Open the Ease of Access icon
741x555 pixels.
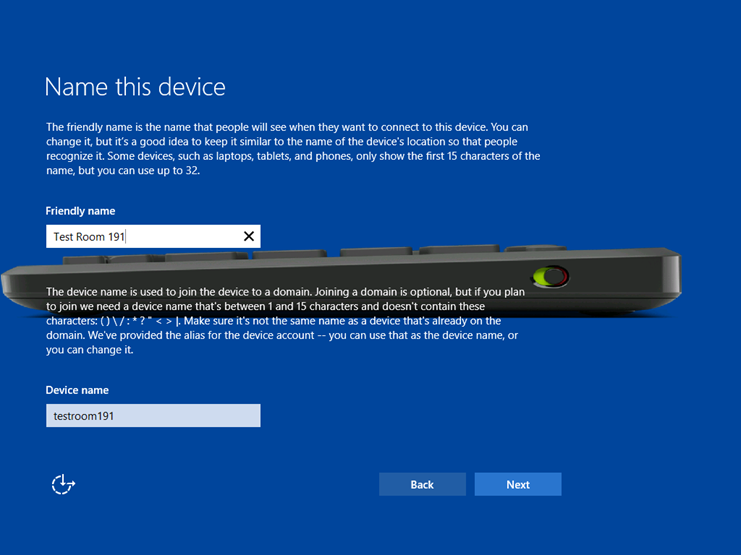(63, 485)
